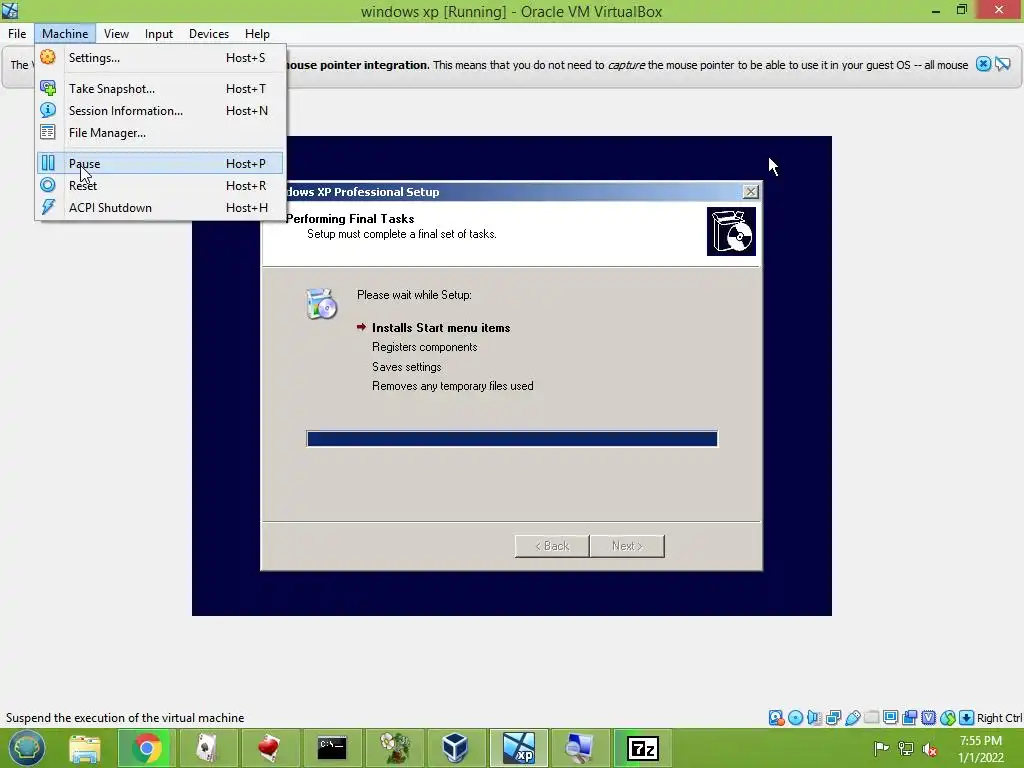
Task: Dismiss the mouse integration notification
Action: pyautogui.click(x=983, y=64)
